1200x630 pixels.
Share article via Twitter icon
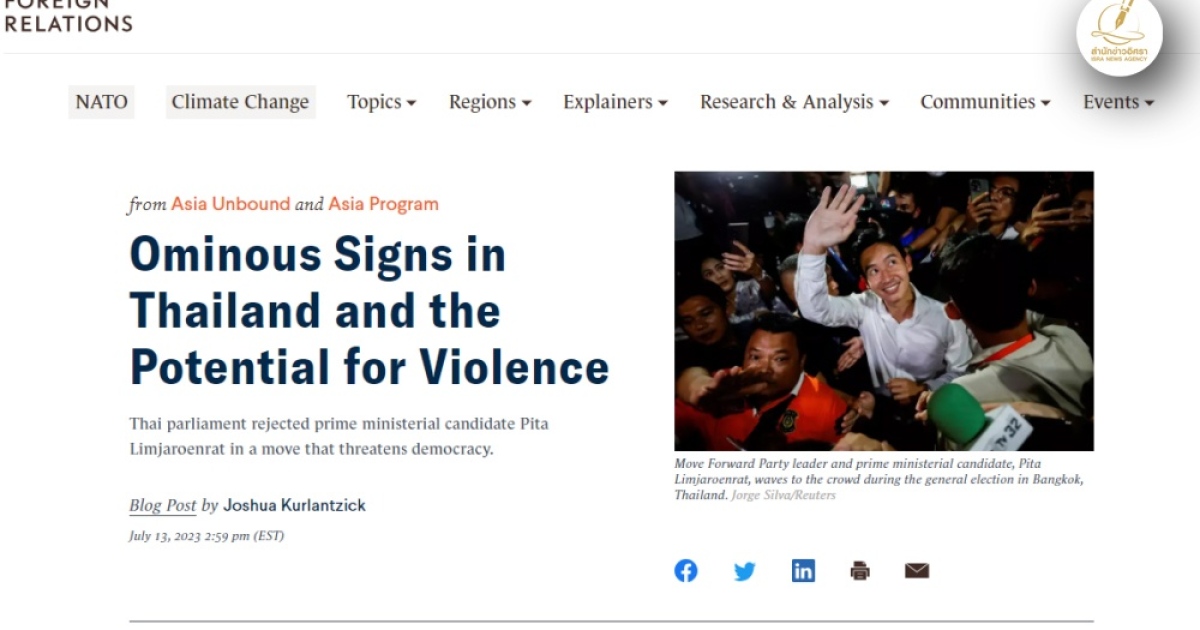tap(745, 571)
